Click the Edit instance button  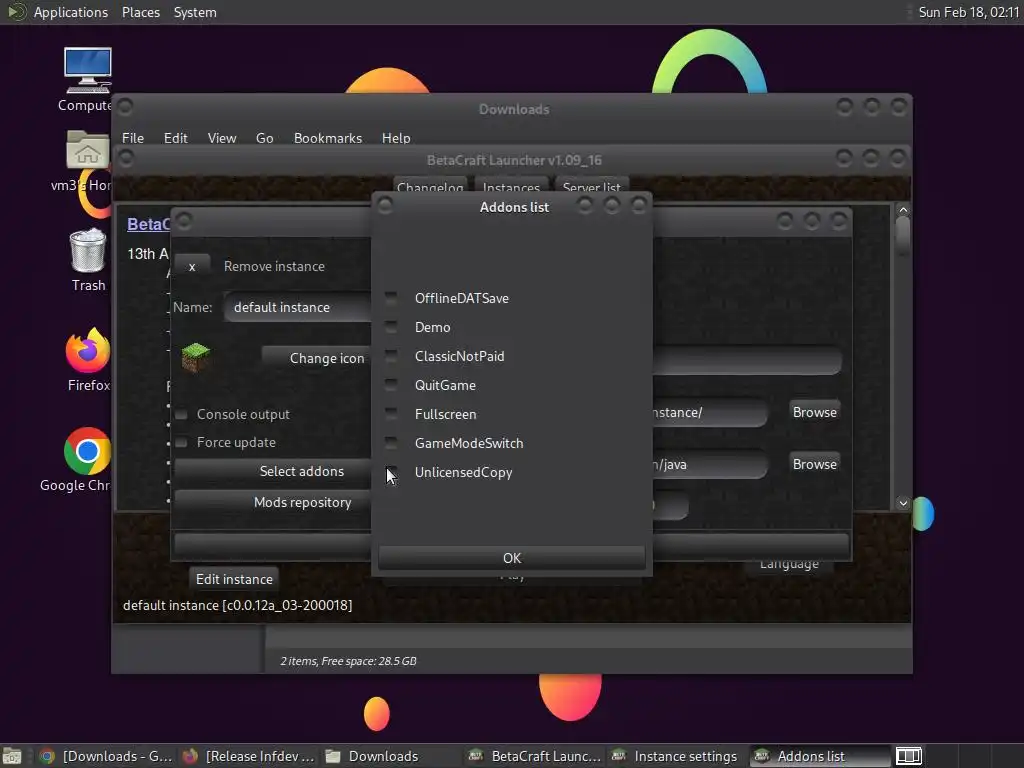pos(234,579)
